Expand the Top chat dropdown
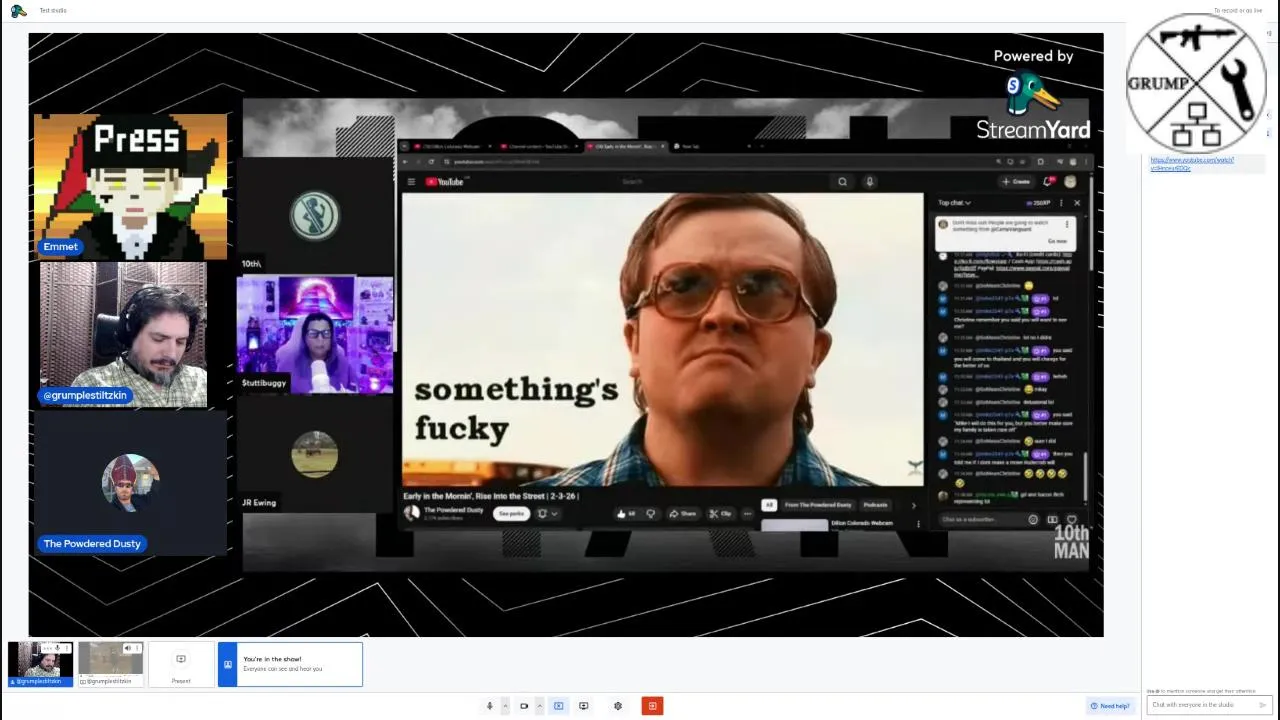 coord(954,203)
